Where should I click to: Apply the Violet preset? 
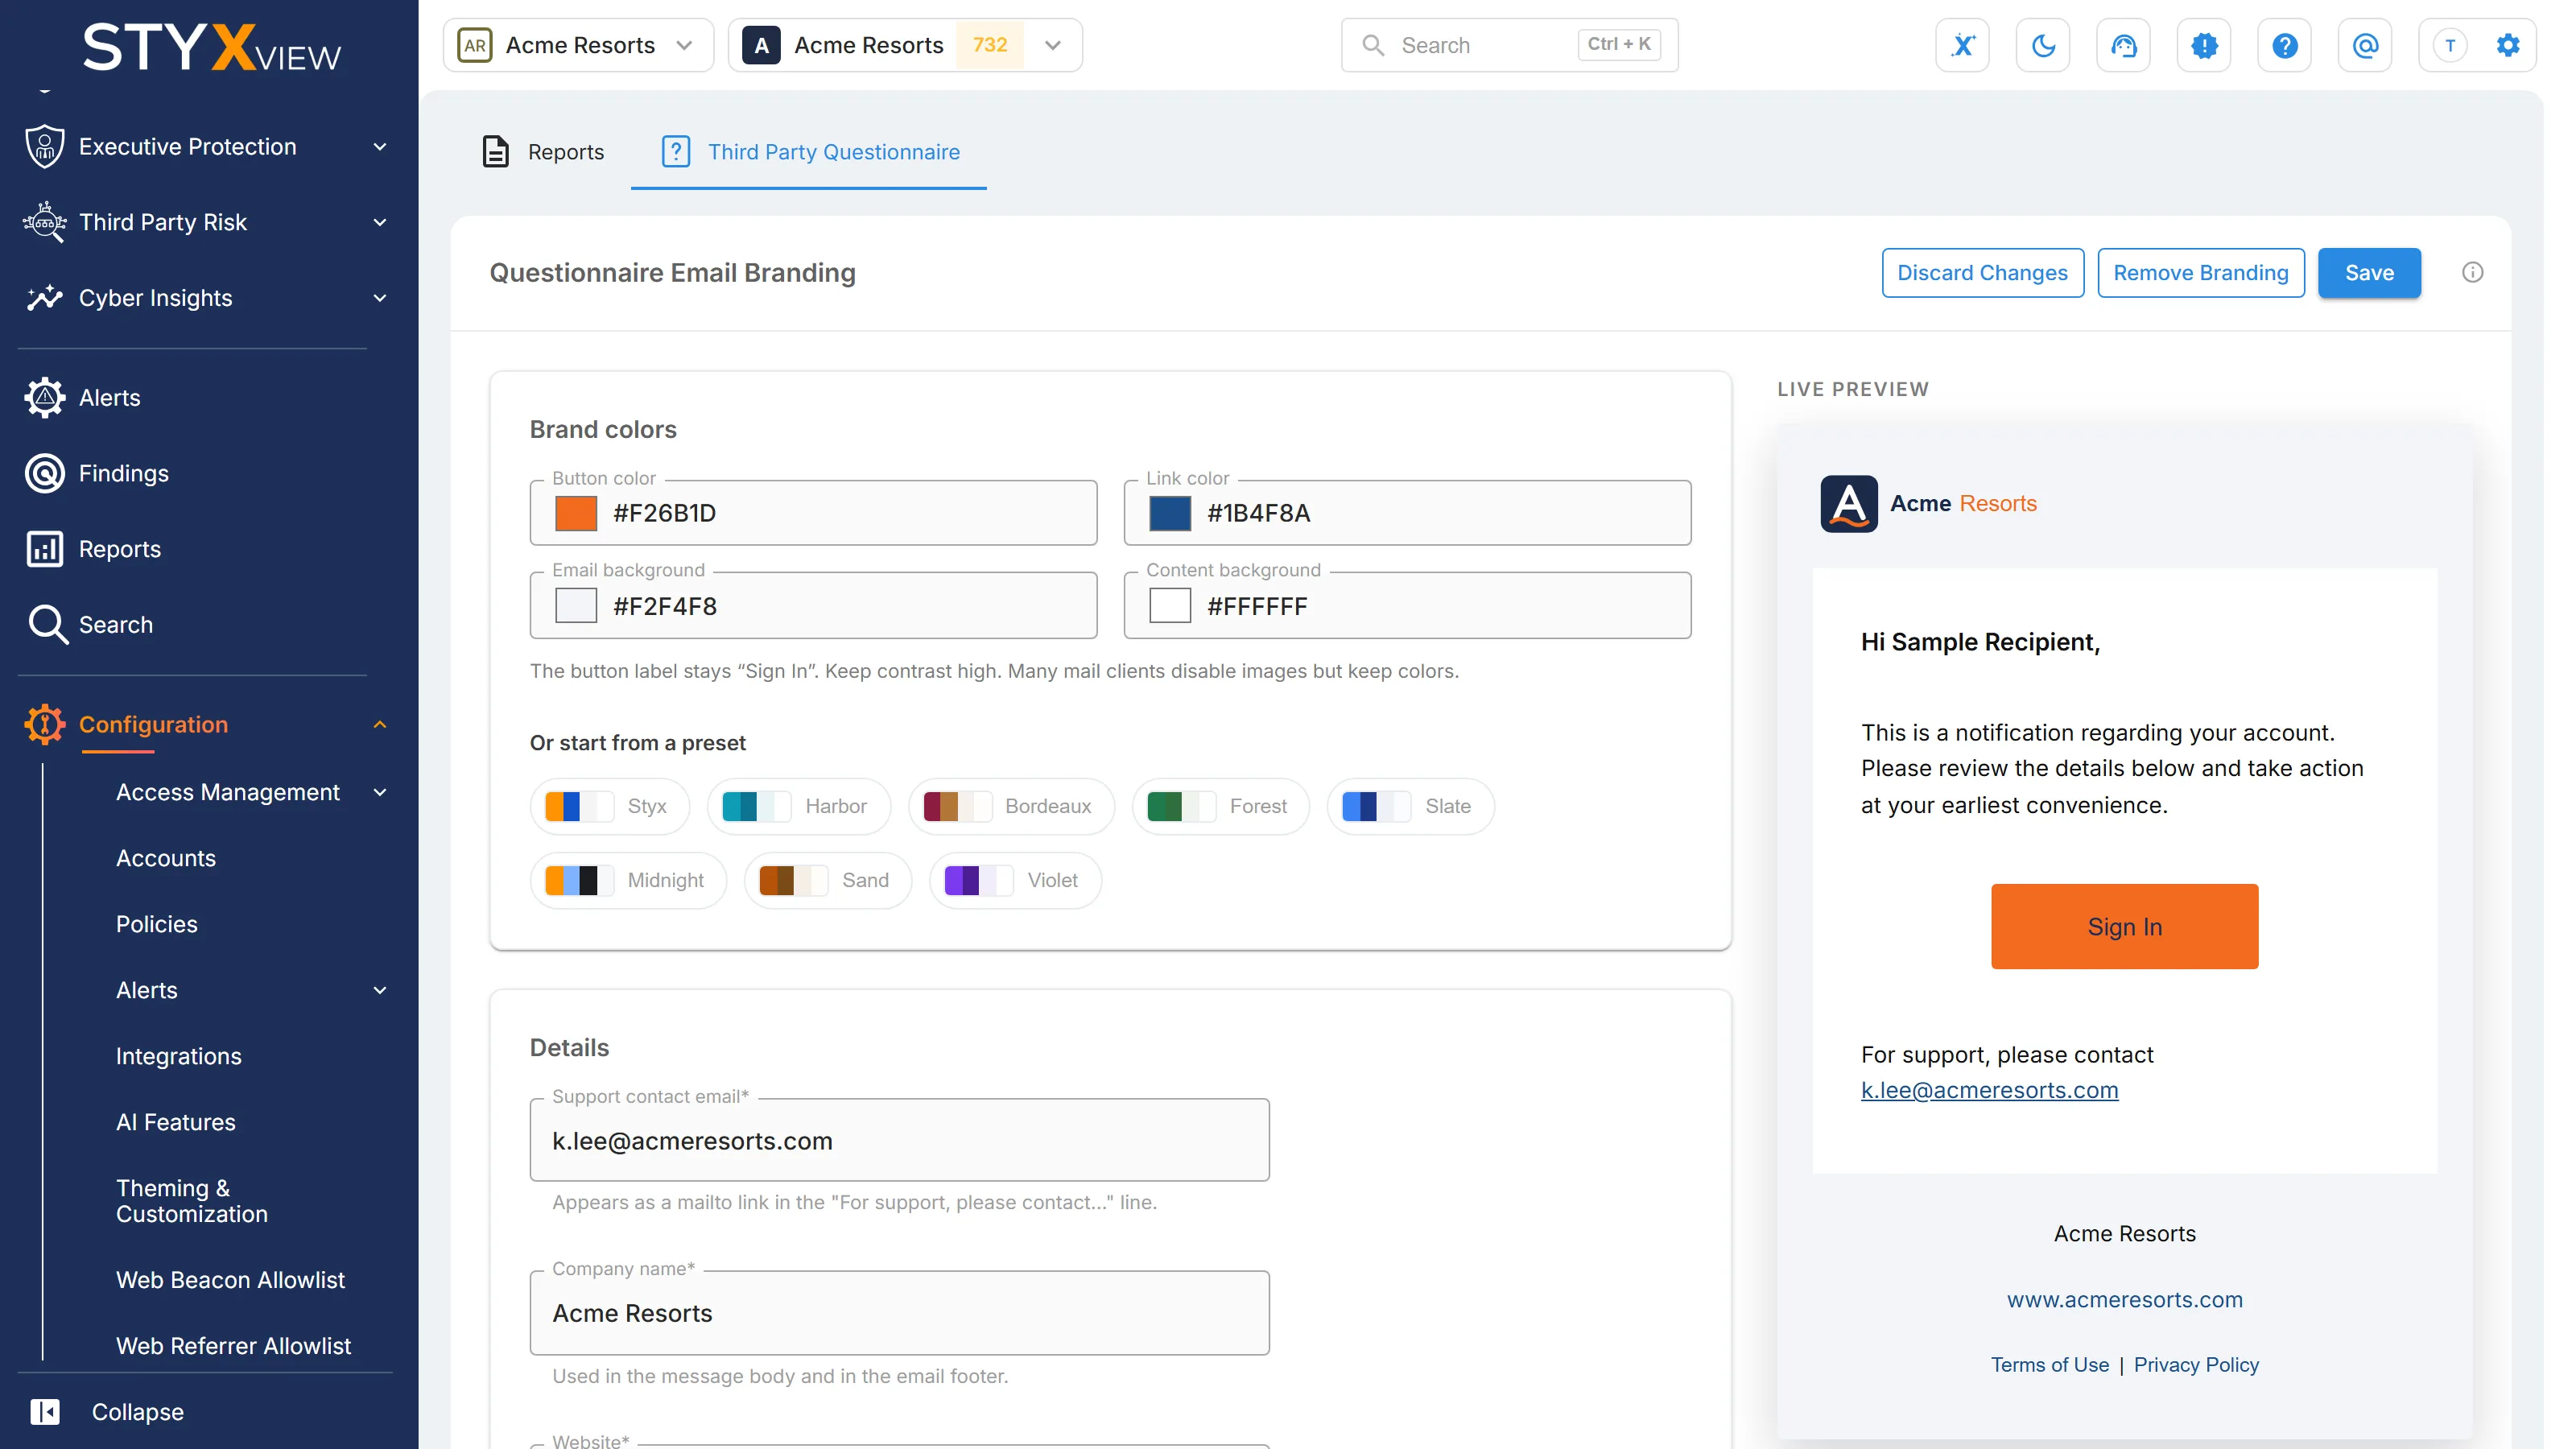pos(1015,880)
